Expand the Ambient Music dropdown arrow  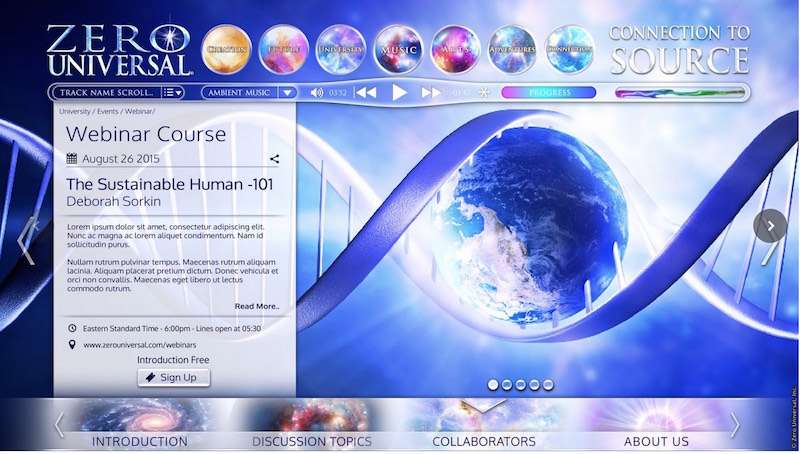tap(287, 92)
